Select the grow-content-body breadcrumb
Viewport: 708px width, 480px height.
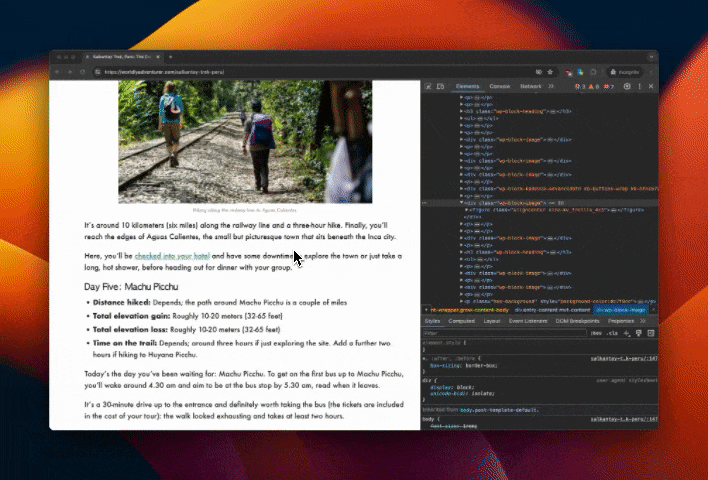point(470,310)
